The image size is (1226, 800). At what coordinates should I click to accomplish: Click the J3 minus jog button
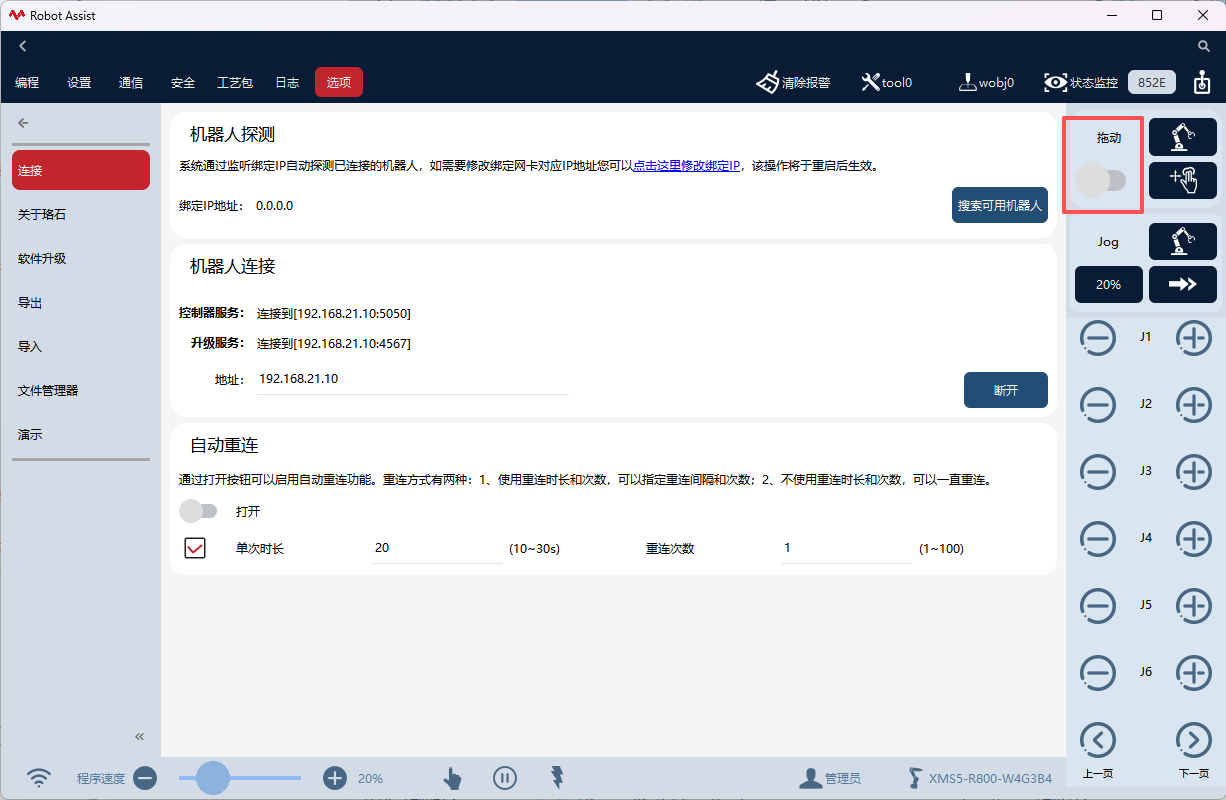[1098, 471]
